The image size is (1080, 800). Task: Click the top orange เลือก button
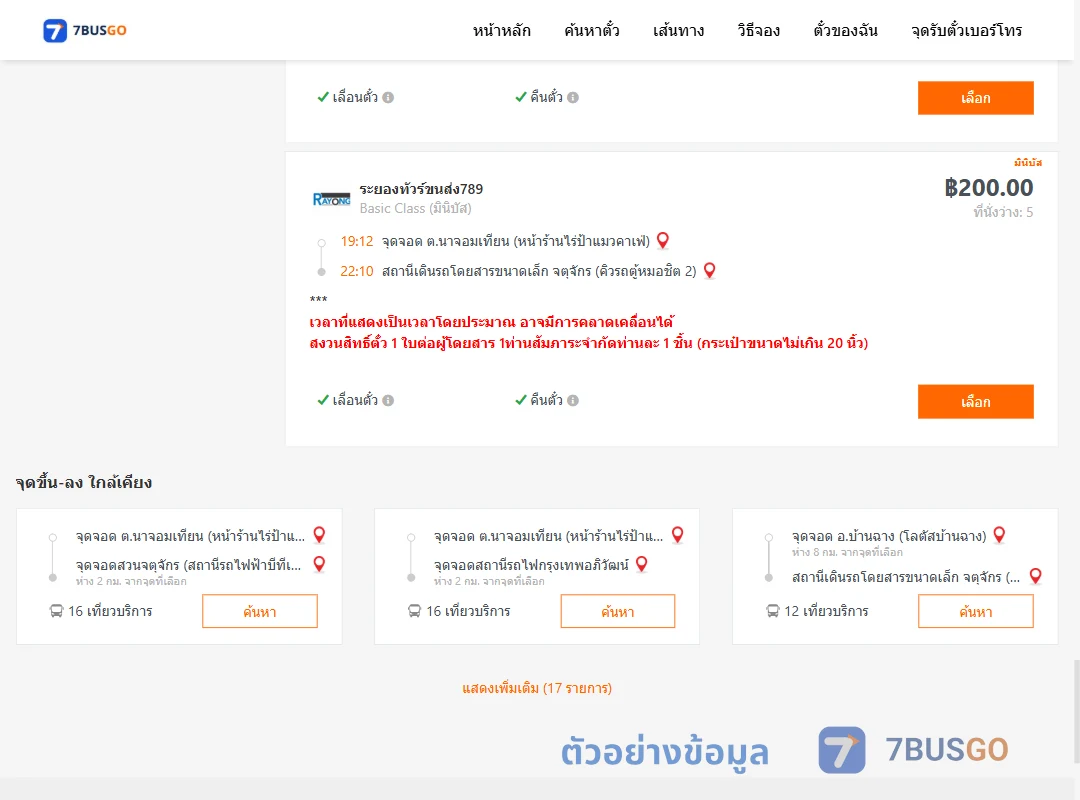point(975,98)
